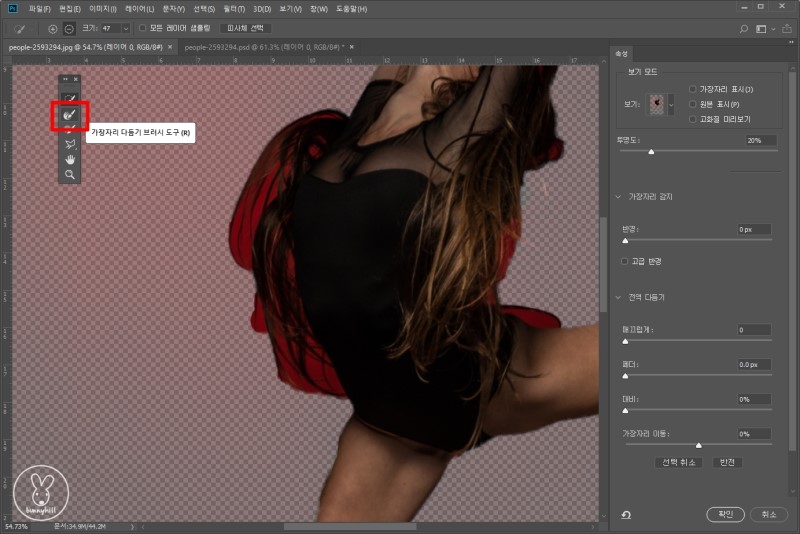Click the 투명도 transparency slider handle
The image size is (800, 534).
coord(651,152)
